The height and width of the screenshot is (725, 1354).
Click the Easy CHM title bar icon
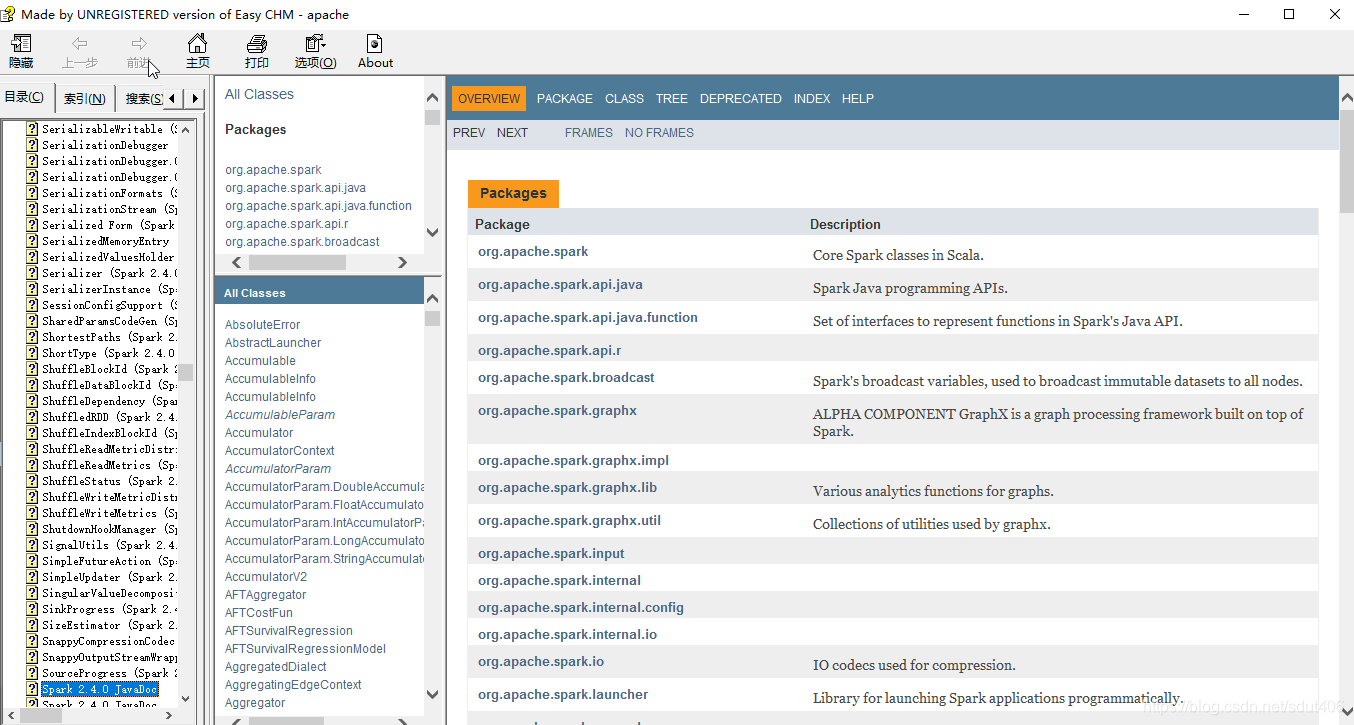click(x=9, y=14)
